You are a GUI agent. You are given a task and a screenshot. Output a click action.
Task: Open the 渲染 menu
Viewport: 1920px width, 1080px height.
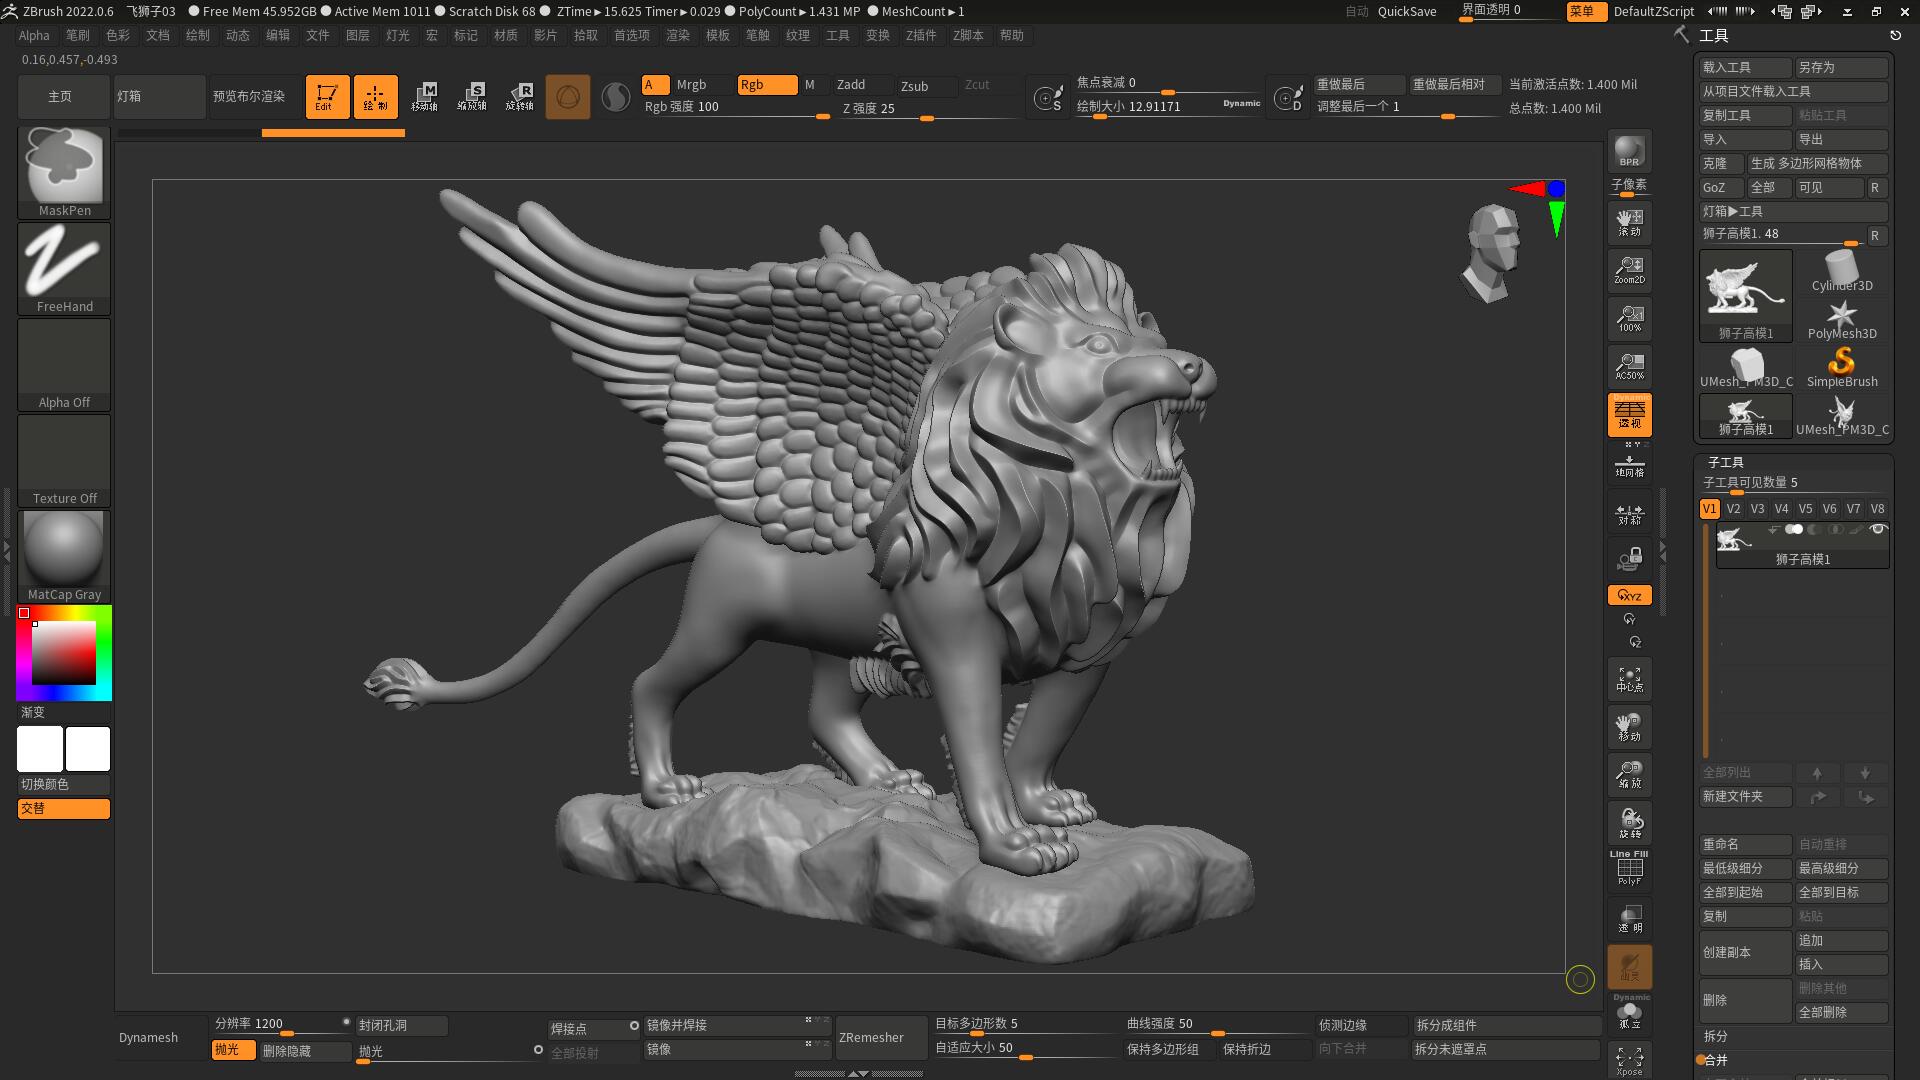[678, 35]
